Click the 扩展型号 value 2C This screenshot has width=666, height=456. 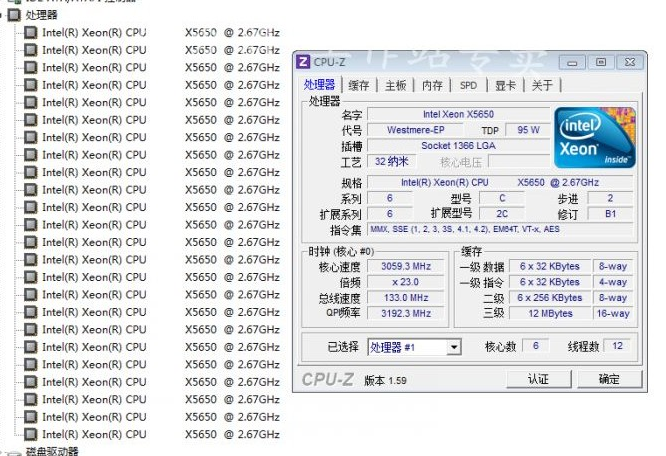pos(502,214)
